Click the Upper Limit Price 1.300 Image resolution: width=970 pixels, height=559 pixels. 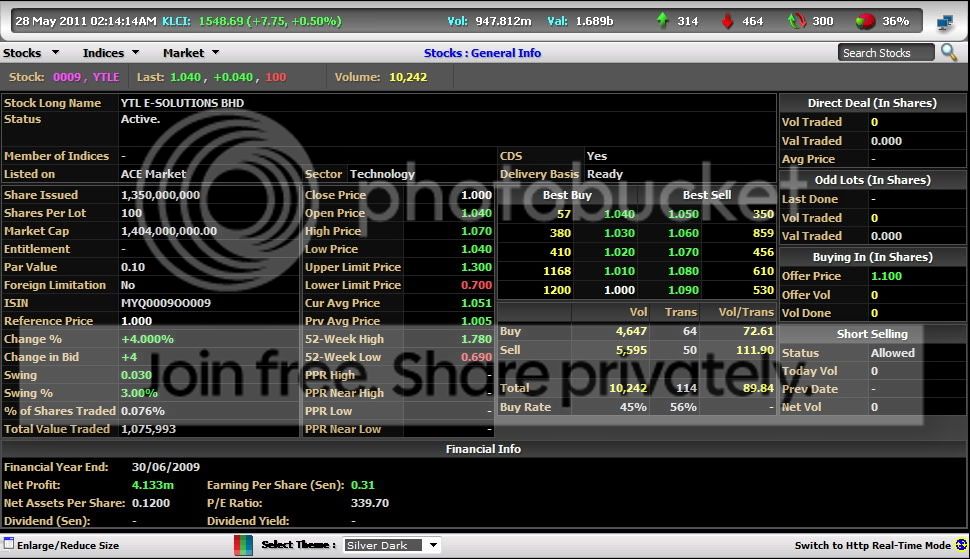[x=476, y=267]
